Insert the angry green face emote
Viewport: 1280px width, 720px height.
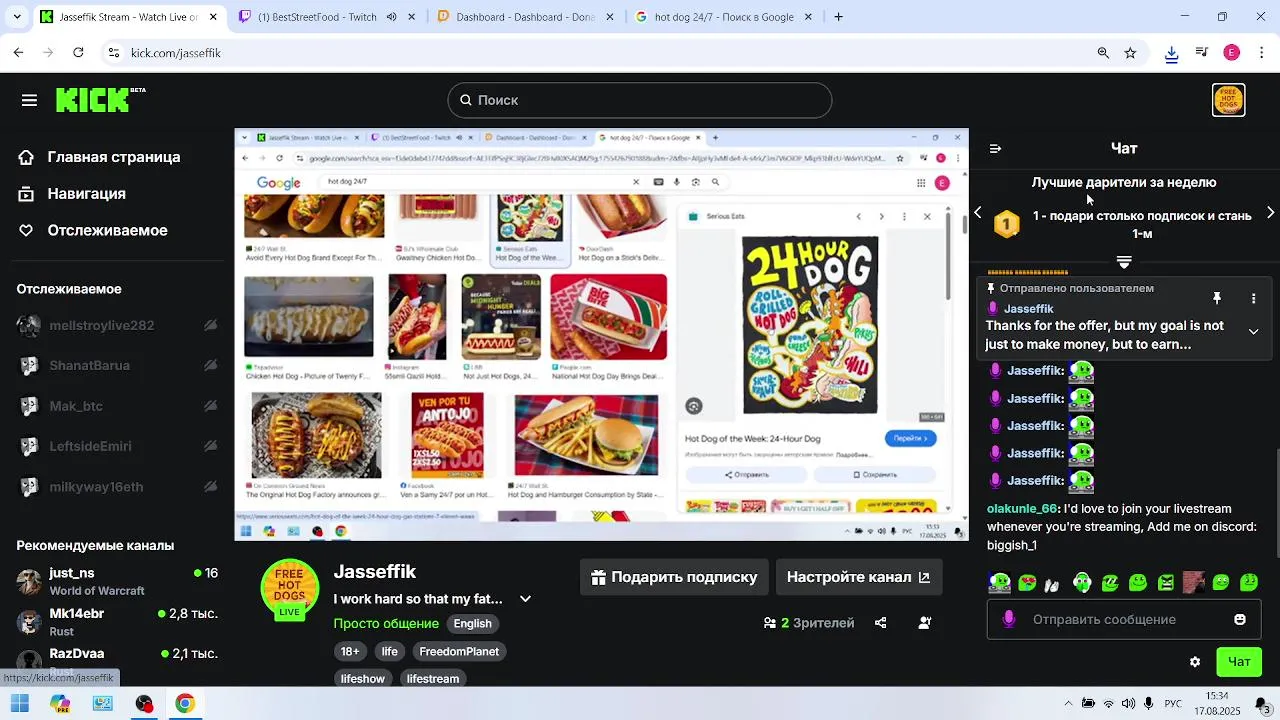pyautogui.click(x=1166, y=582)
